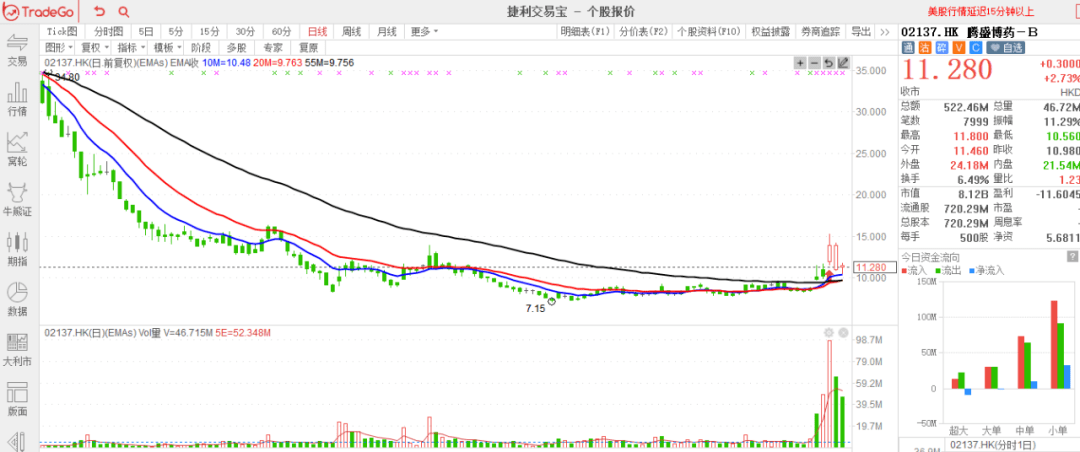This screenshot has width=1080, height=452.
Task: Click the orange V tag badge
Action: point(958,48)
